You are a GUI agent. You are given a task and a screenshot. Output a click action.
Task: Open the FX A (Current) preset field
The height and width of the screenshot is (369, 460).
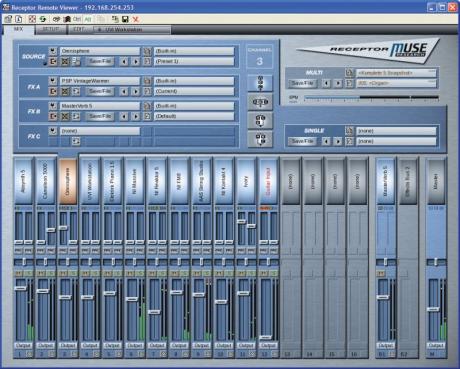click(194, 91)
